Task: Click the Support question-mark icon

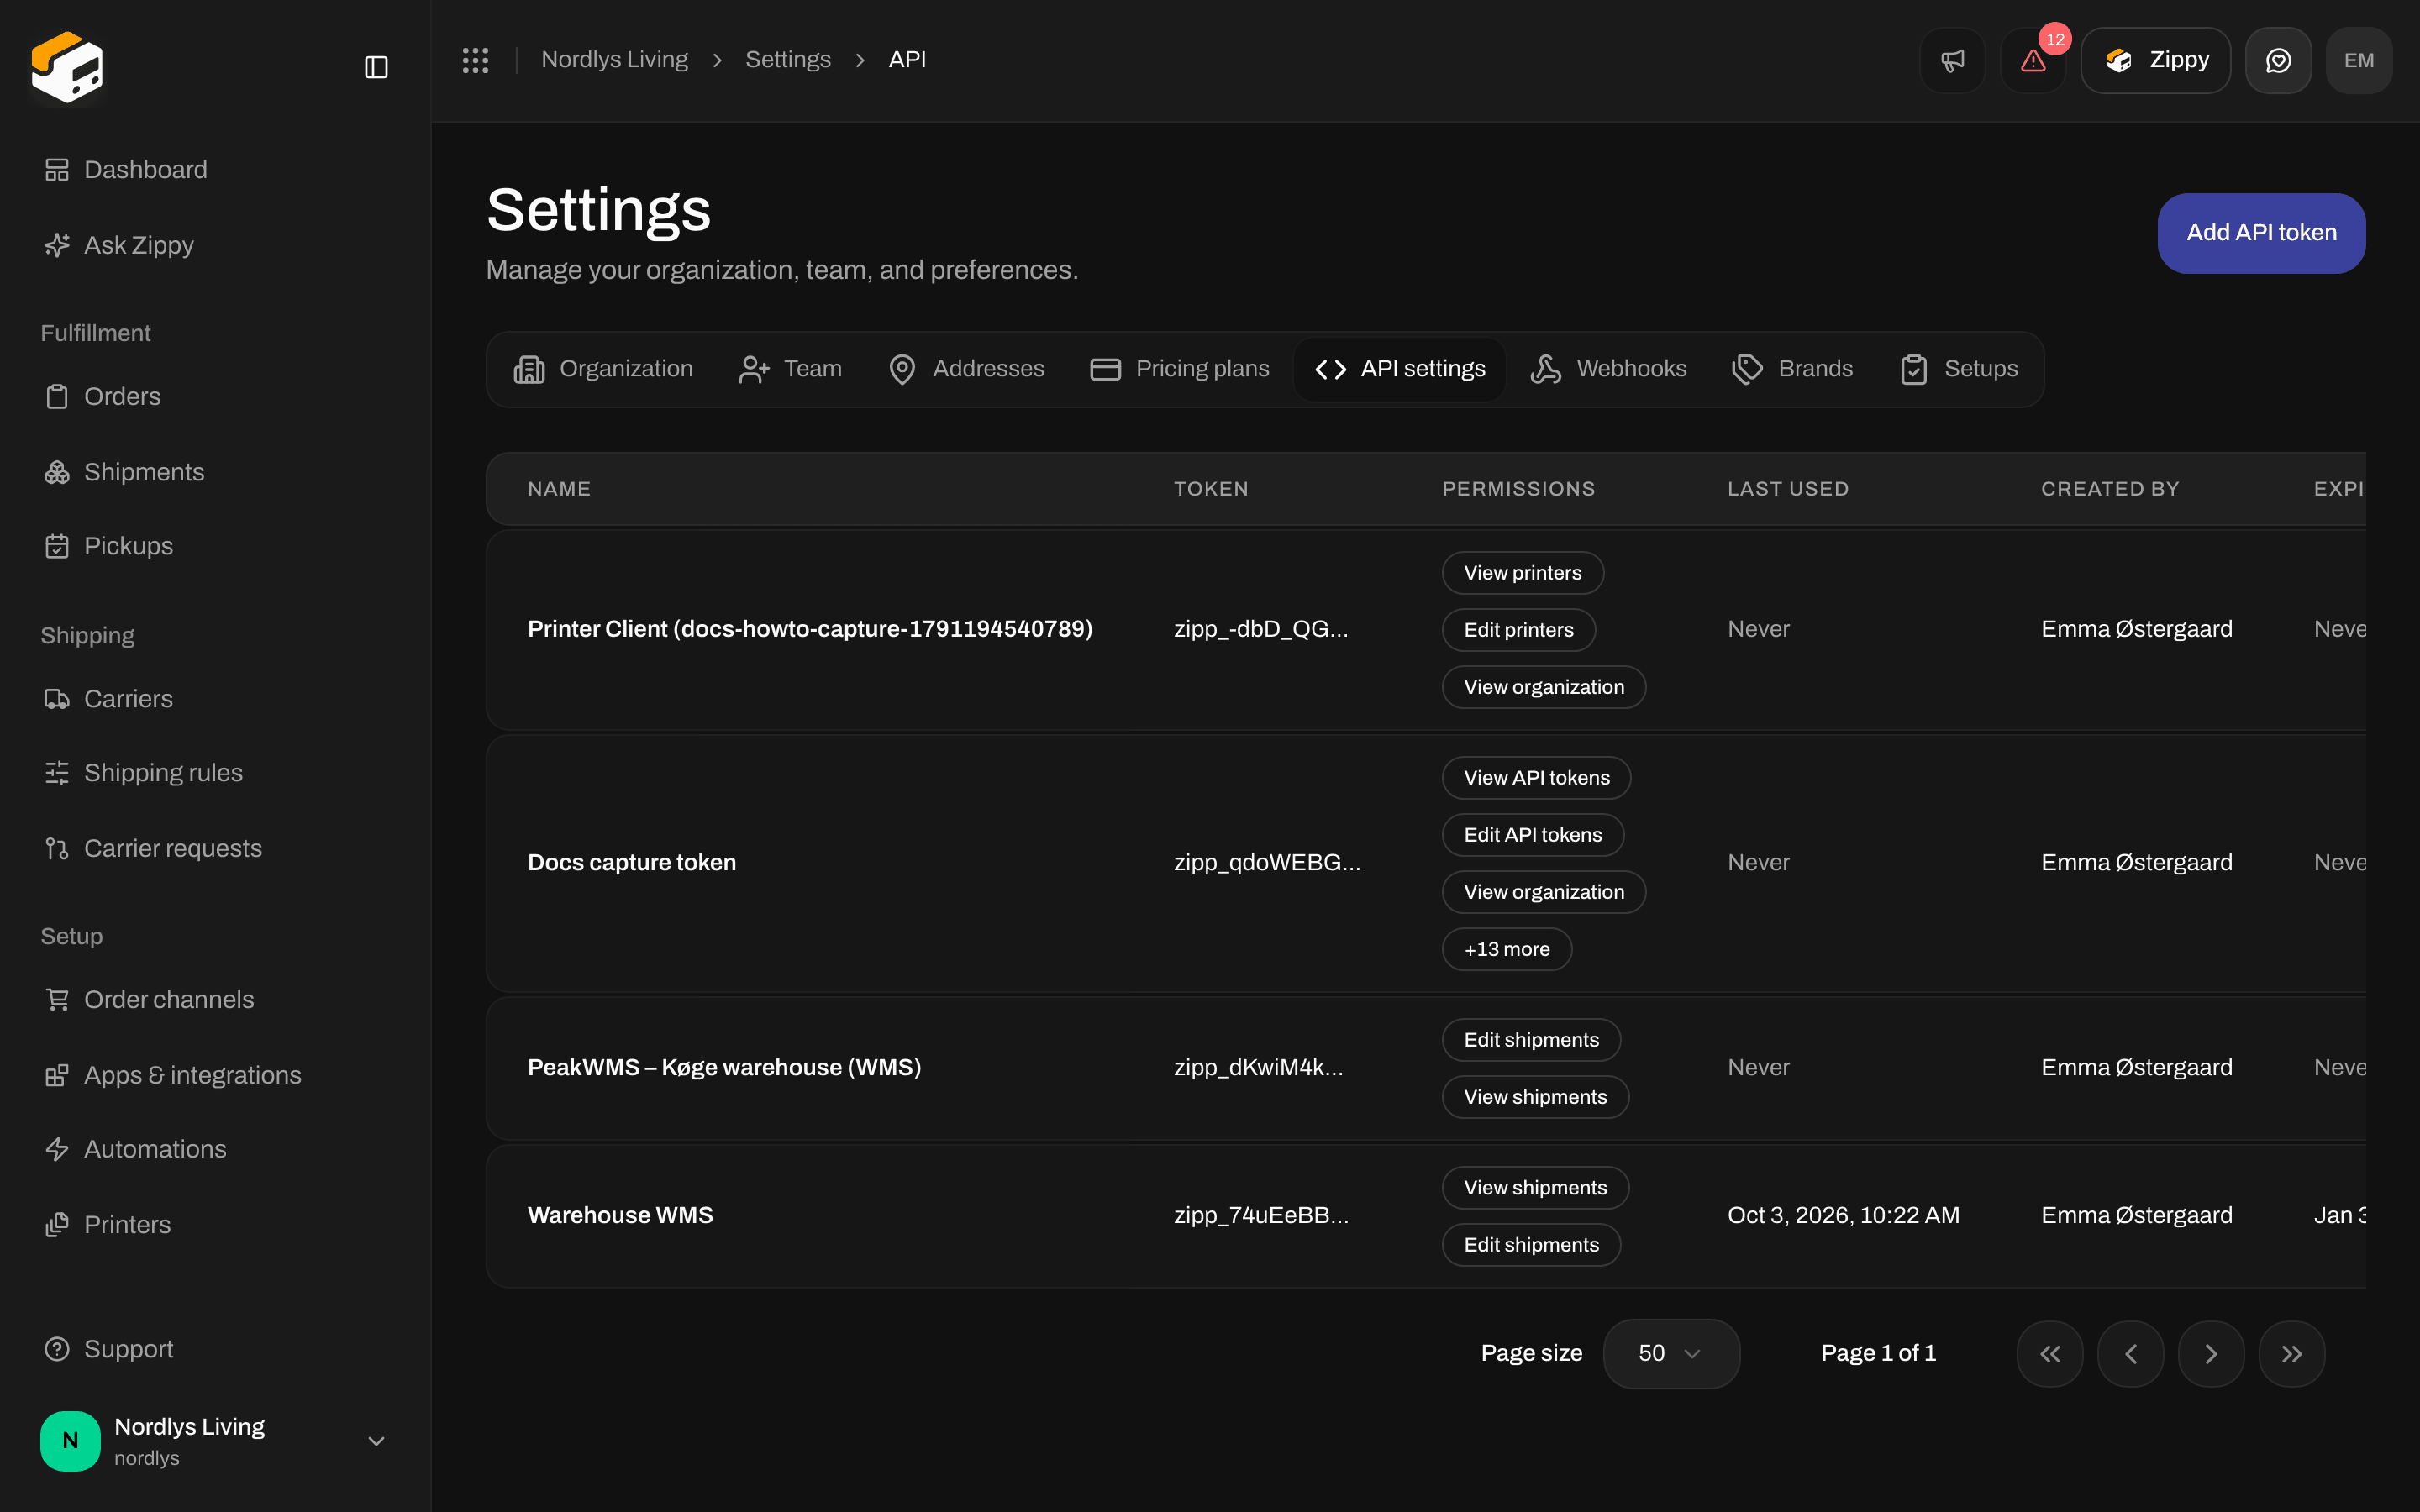Action: [57, 1349]
